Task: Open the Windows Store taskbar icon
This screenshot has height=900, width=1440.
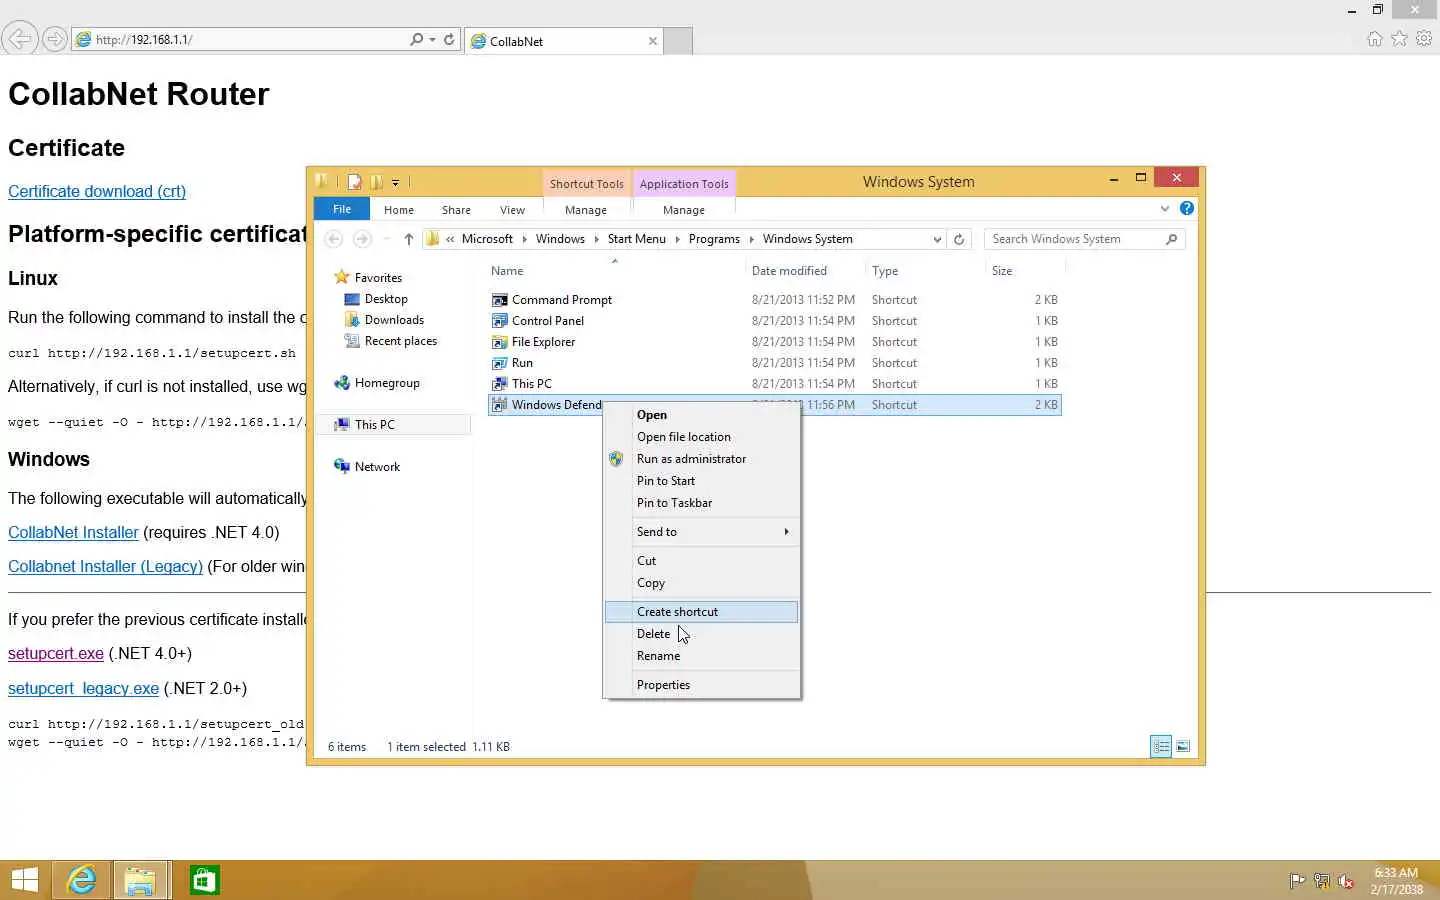Action: point(204,880)
